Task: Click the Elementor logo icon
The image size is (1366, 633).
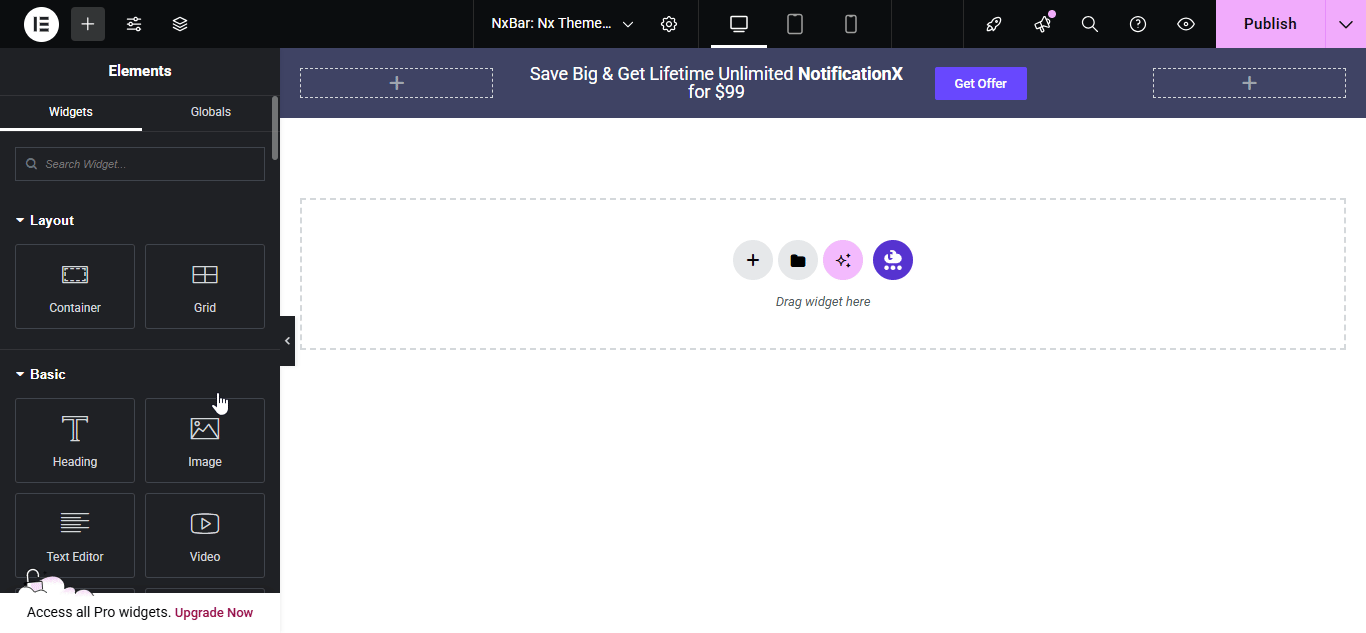Action: point(42,24)
